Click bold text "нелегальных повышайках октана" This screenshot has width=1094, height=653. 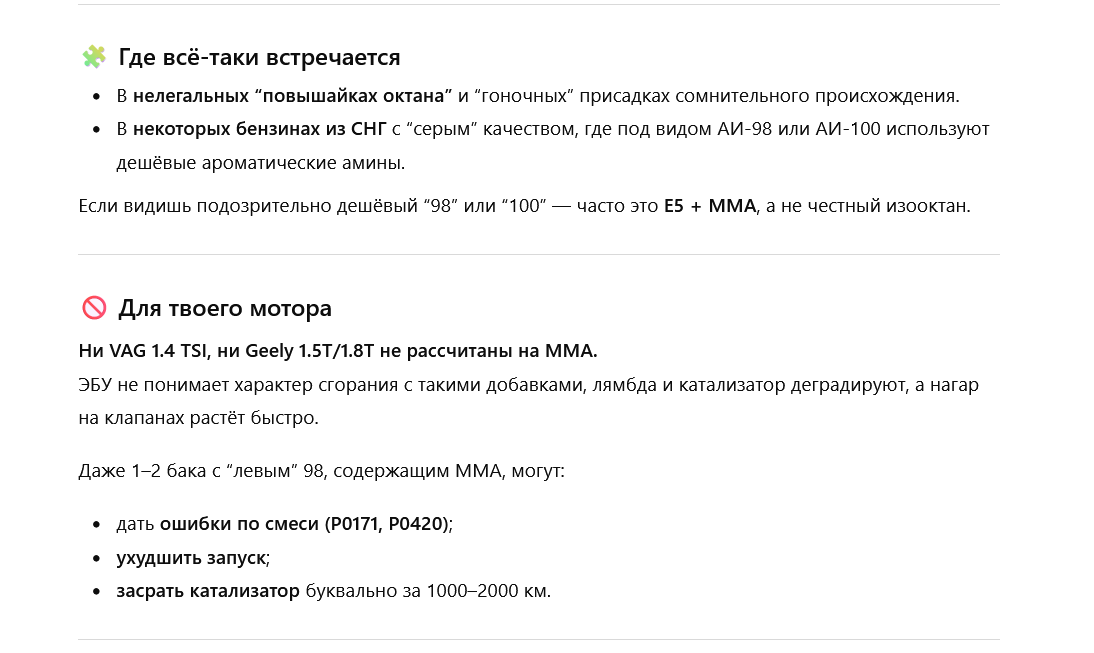292,97
